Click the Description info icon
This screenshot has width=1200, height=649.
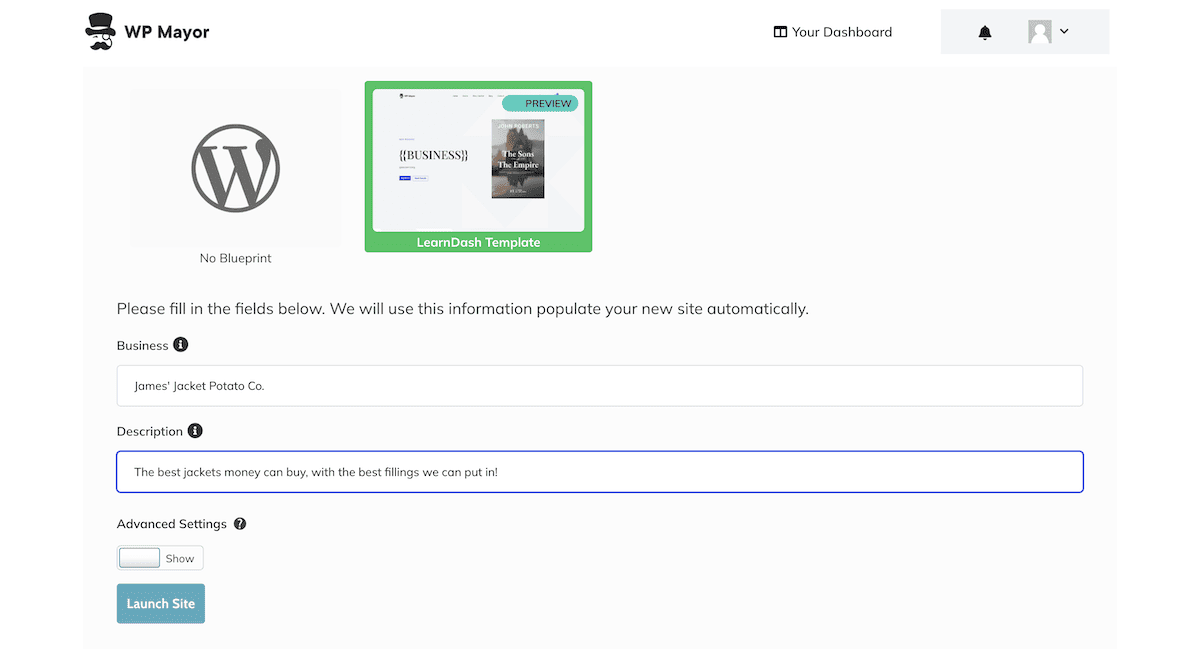pyautogui.click(x=195, y=431)
